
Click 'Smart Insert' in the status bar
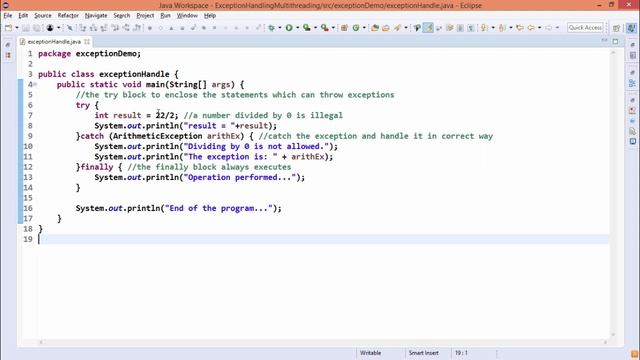[x=424, y=353]
